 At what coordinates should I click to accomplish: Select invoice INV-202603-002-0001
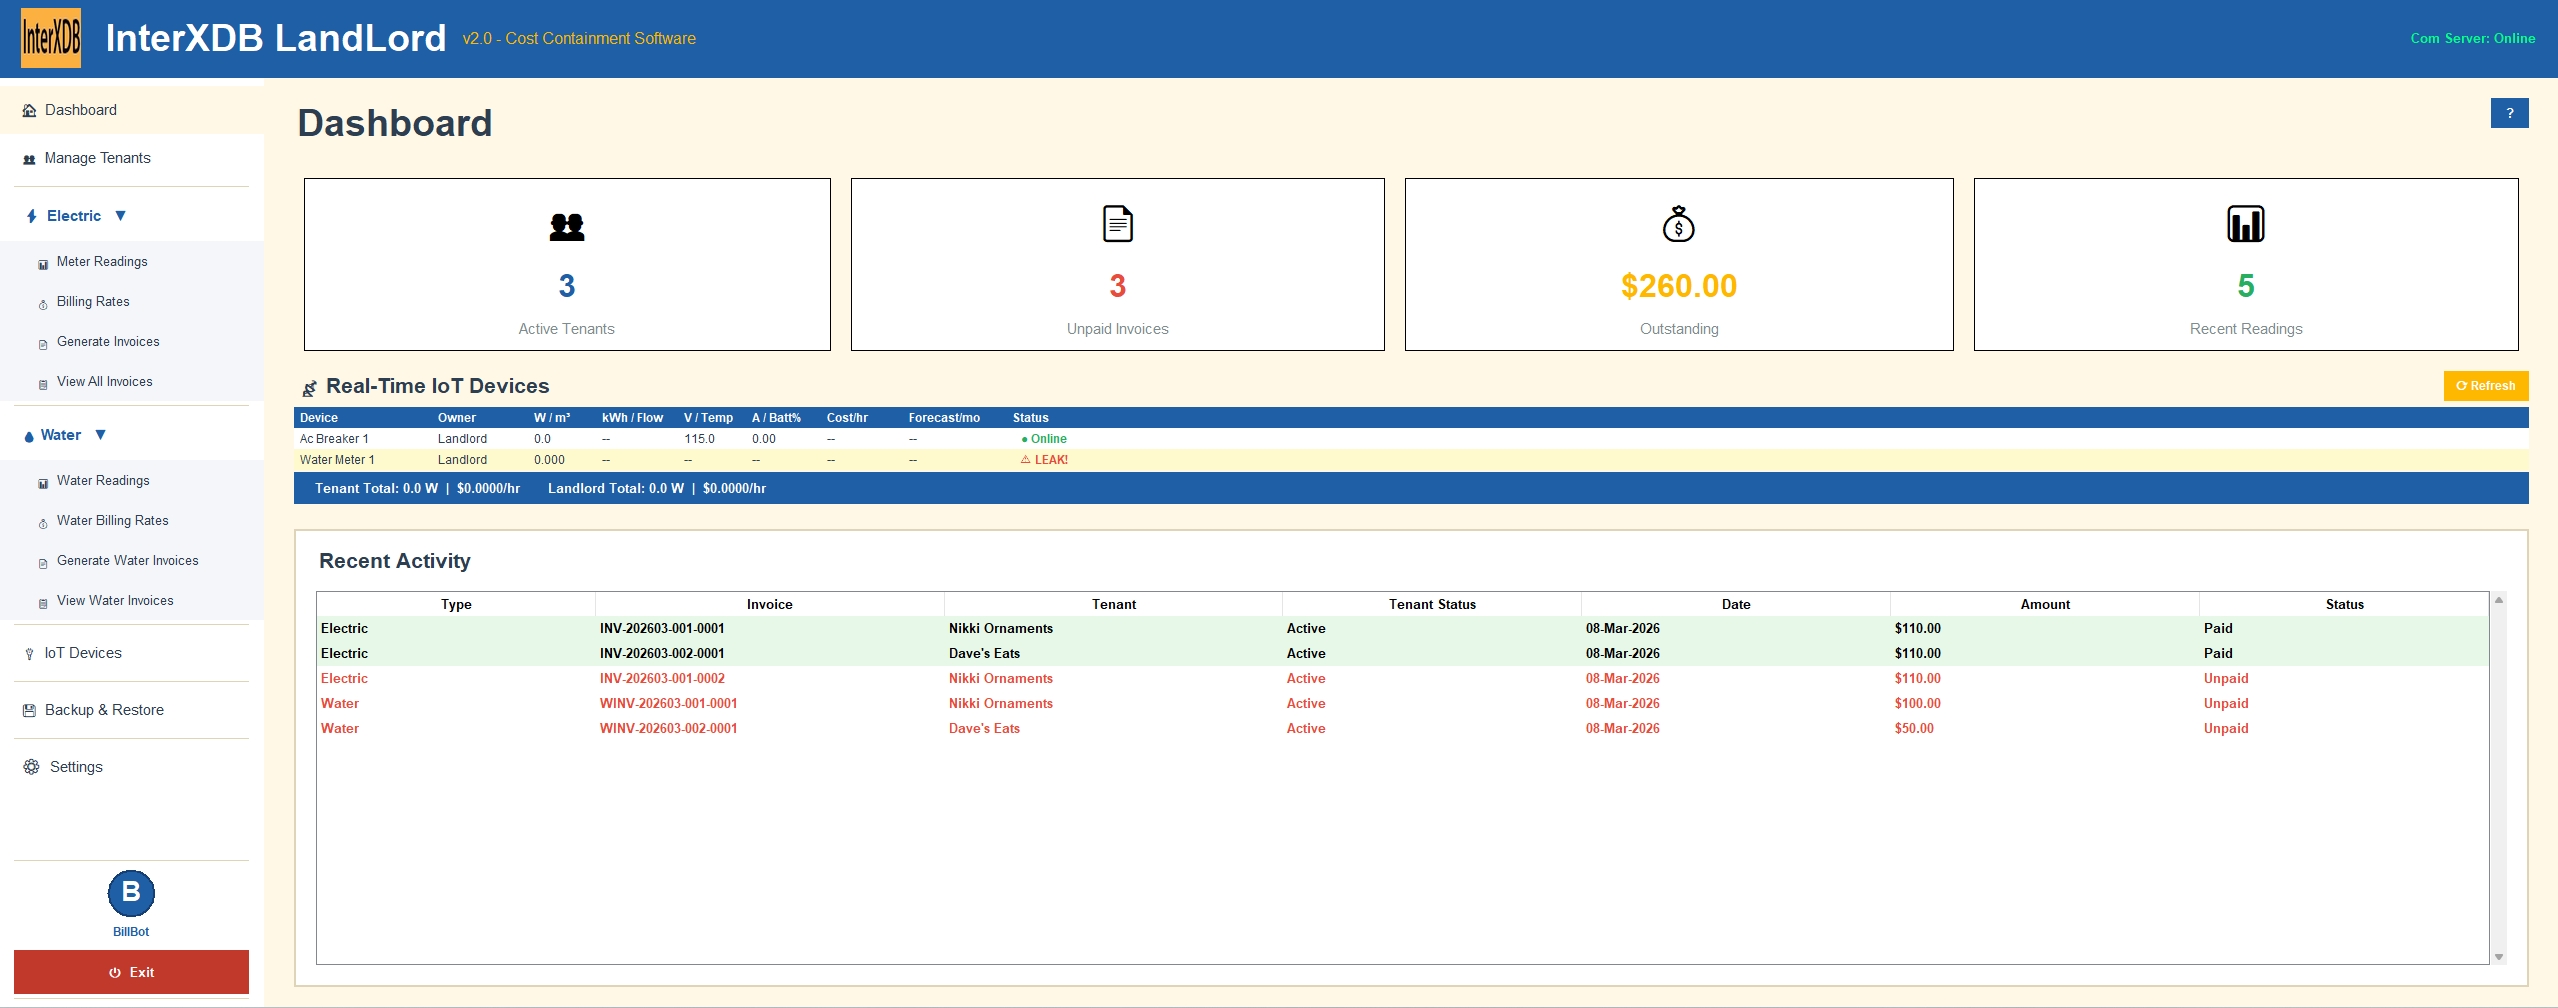click(1402, 654)
